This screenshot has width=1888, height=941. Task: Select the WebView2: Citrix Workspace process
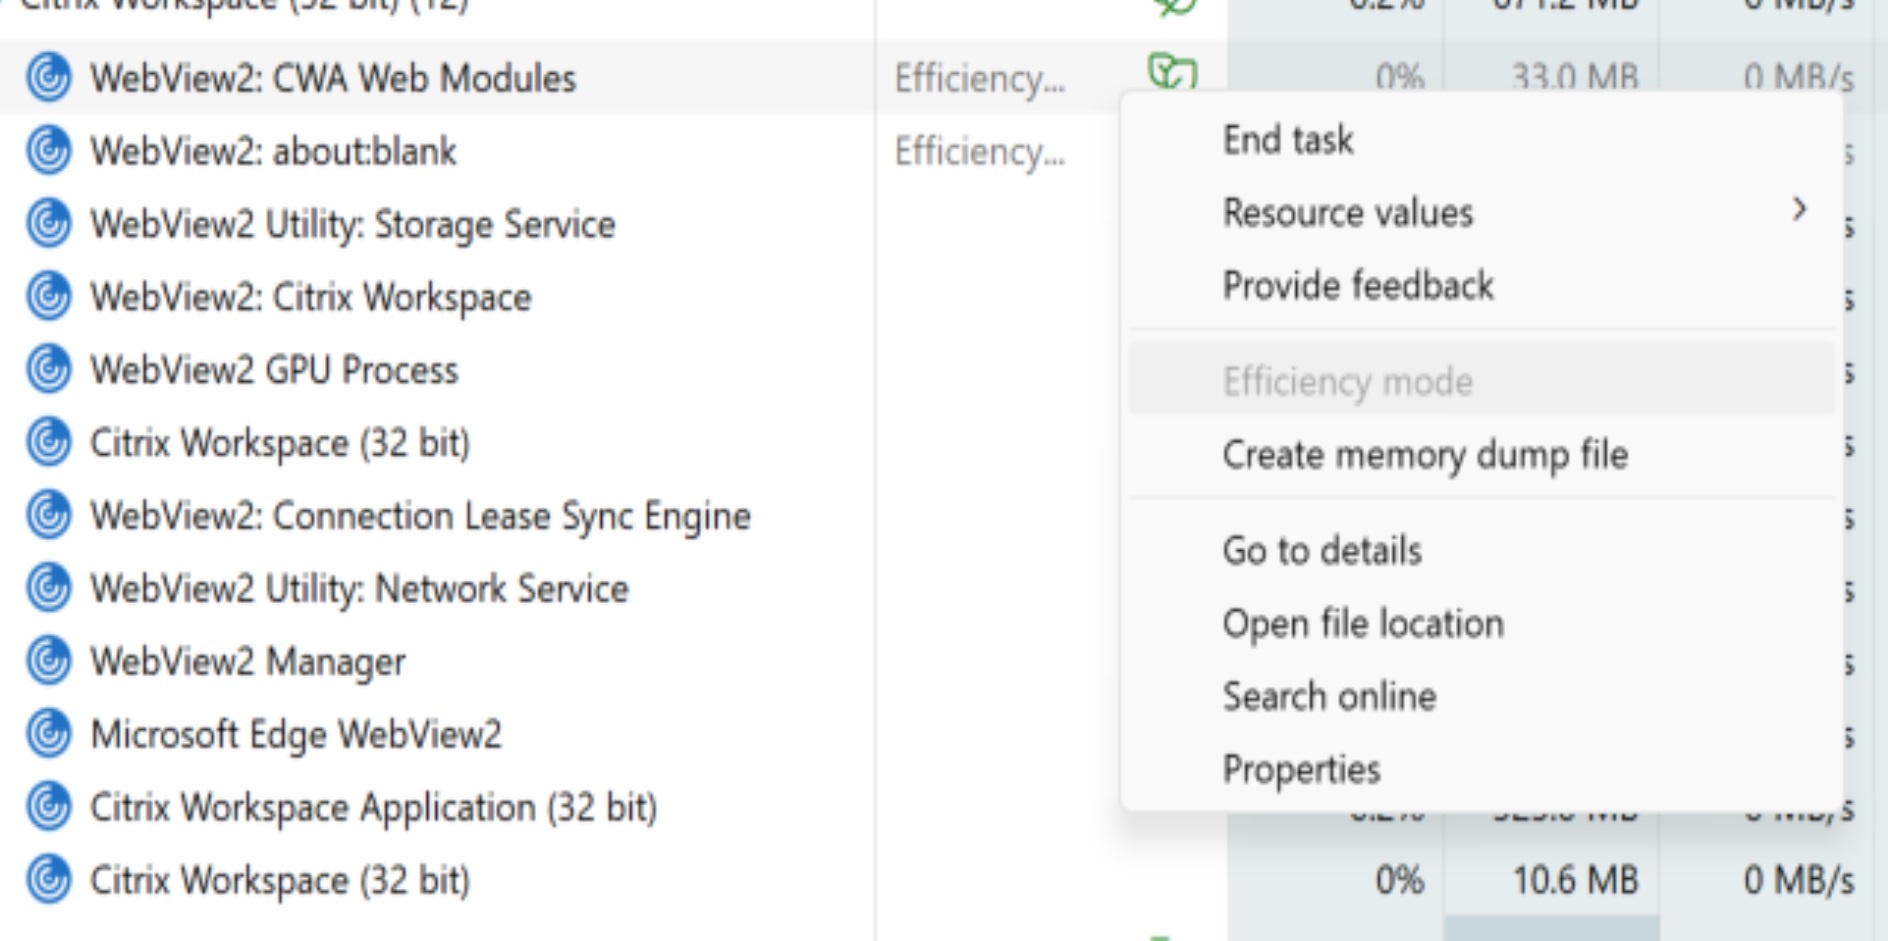pos(310,297)
